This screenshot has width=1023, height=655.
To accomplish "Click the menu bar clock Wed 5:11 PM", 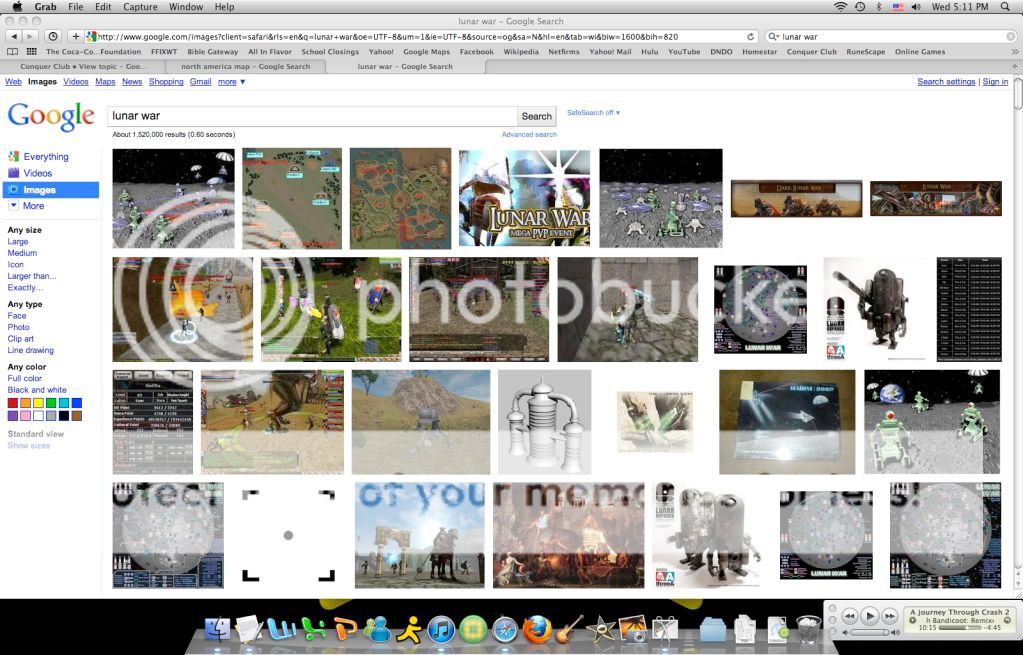I will click(x=960, y=7).
